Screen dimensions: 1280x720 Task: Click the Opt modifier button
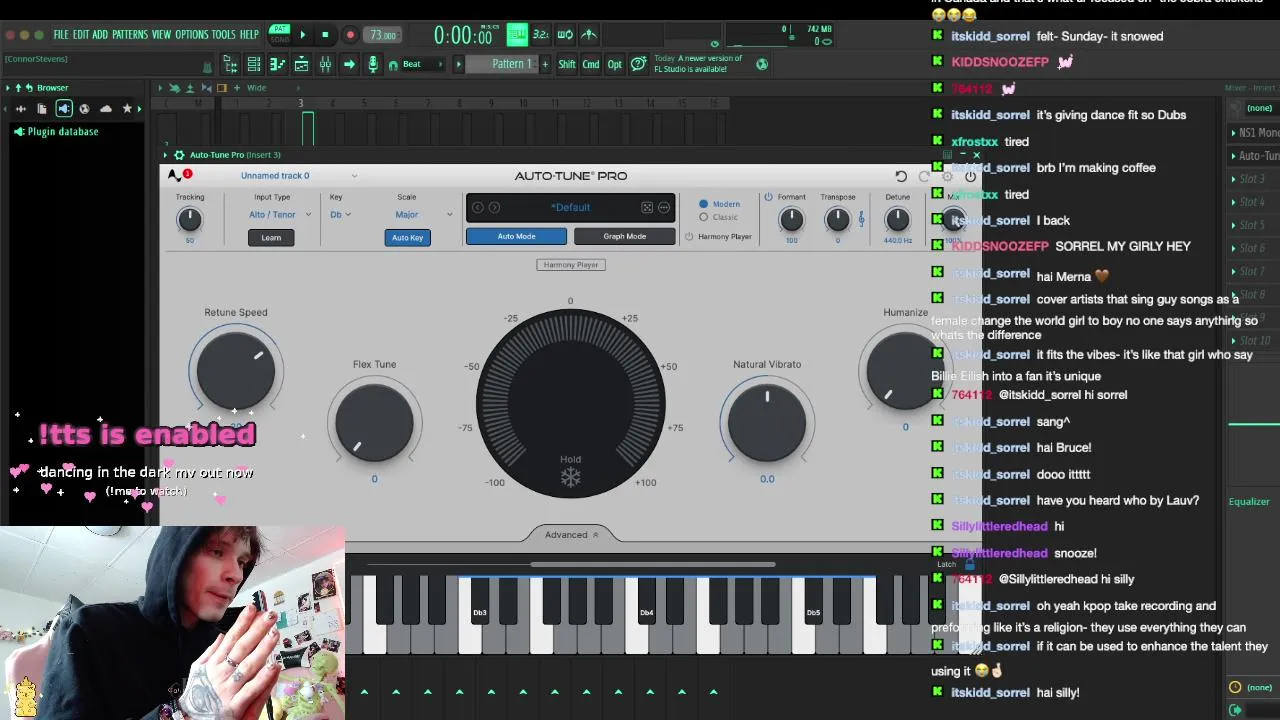[x=615, y=64]
